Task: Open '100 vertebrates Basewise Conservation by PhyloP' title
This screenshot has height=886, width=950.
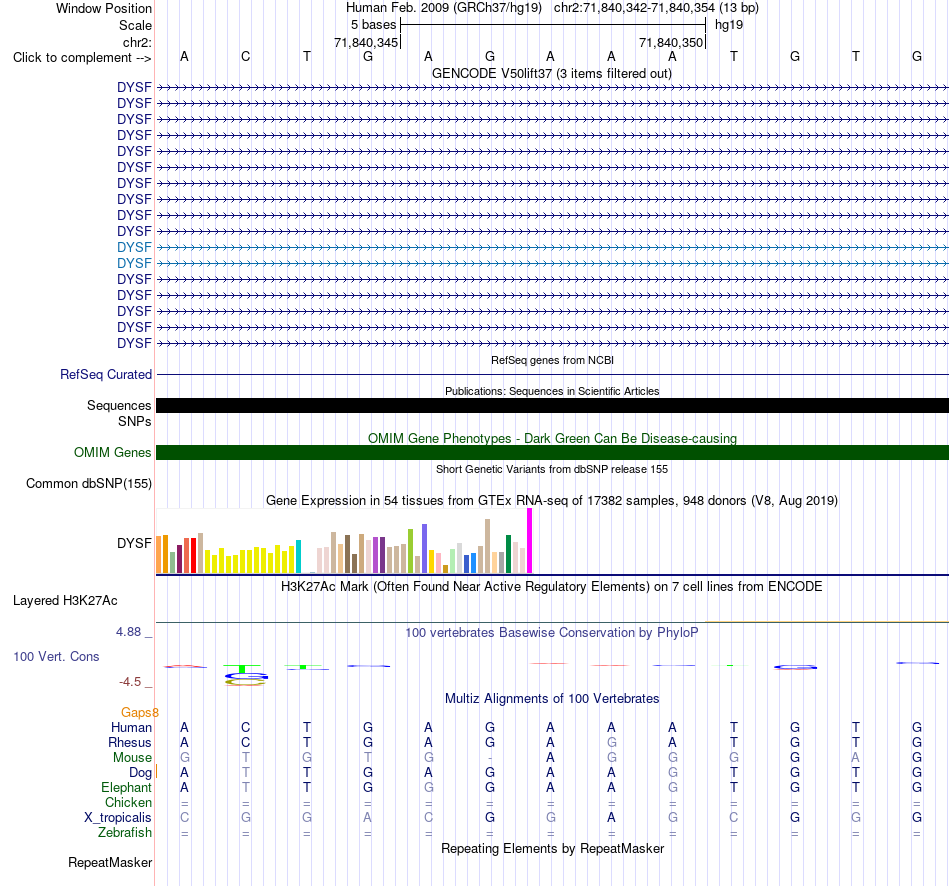Action: click(x=552, y=633)
